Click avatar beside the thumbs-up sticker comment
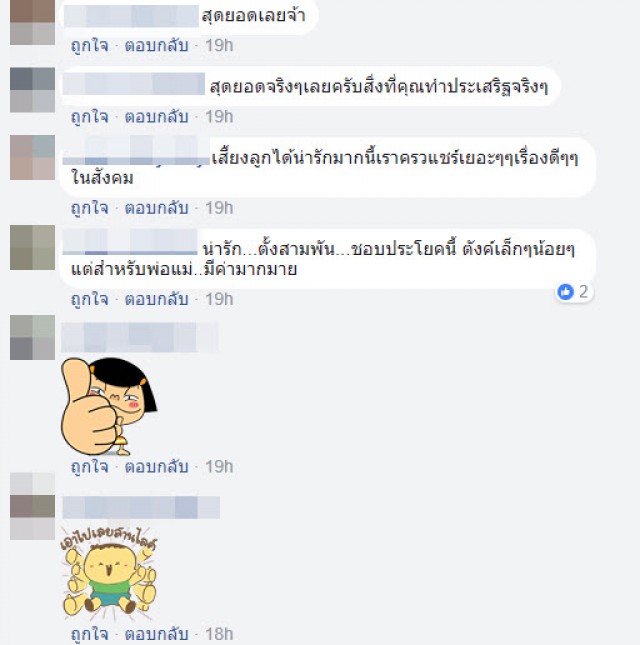The height and width of the screenshot is (645, 640). pos(32,338)
